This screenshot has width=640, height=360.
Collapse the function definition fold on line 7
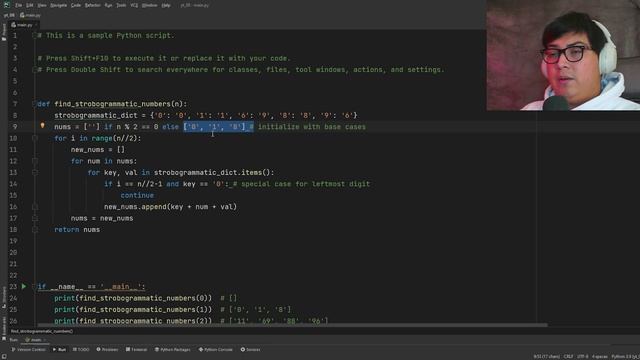point(35,104)
